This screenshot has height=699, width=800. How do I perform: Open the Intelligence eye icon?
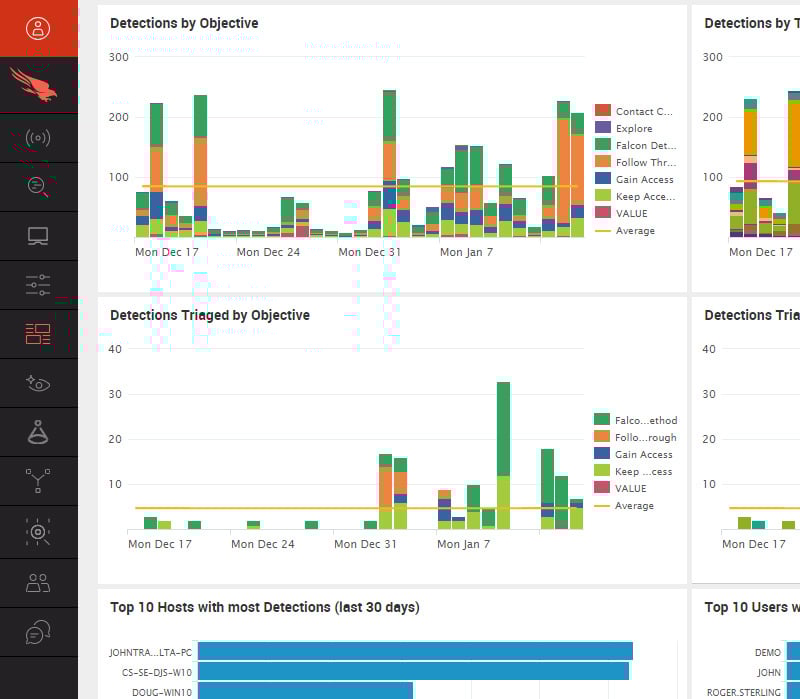tap(38, 383)
